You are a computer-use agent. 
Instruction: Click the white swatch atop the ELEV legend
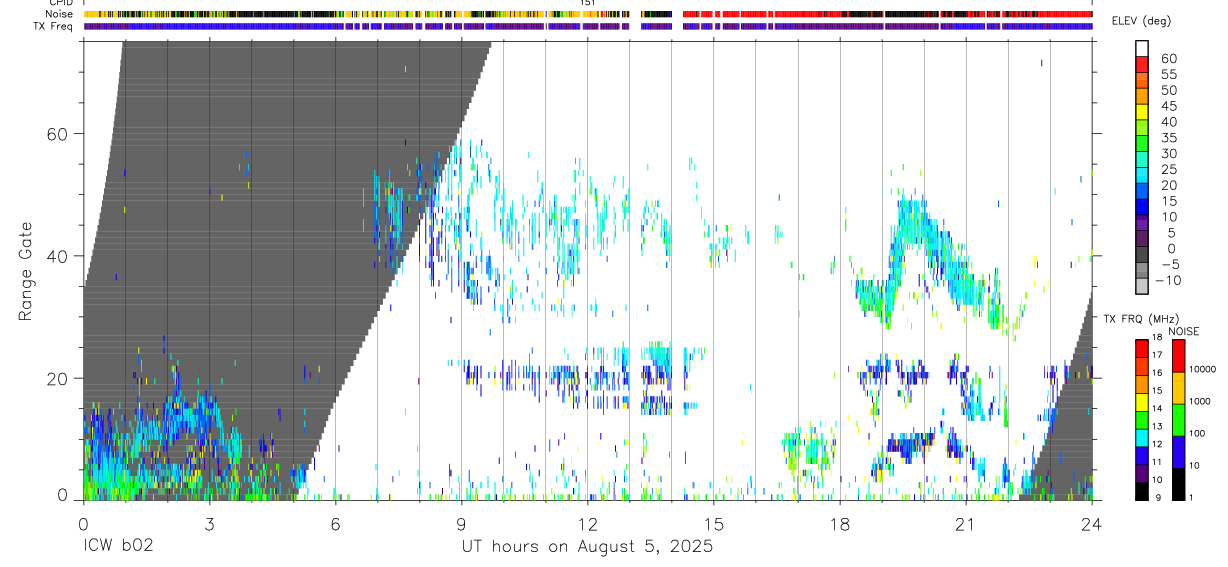[1142, 48]
